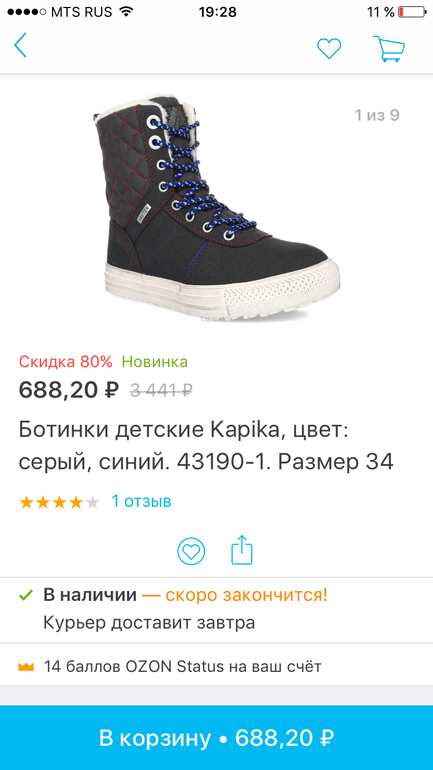Tap the 688,20 ₽ price

[69, 390]
